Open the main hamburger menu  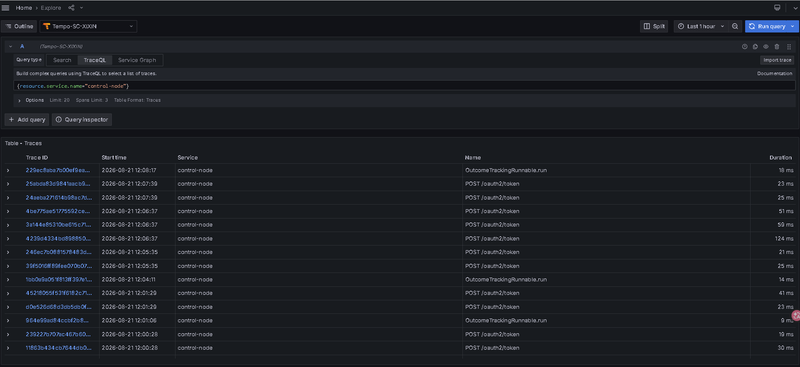pos(6,8)
